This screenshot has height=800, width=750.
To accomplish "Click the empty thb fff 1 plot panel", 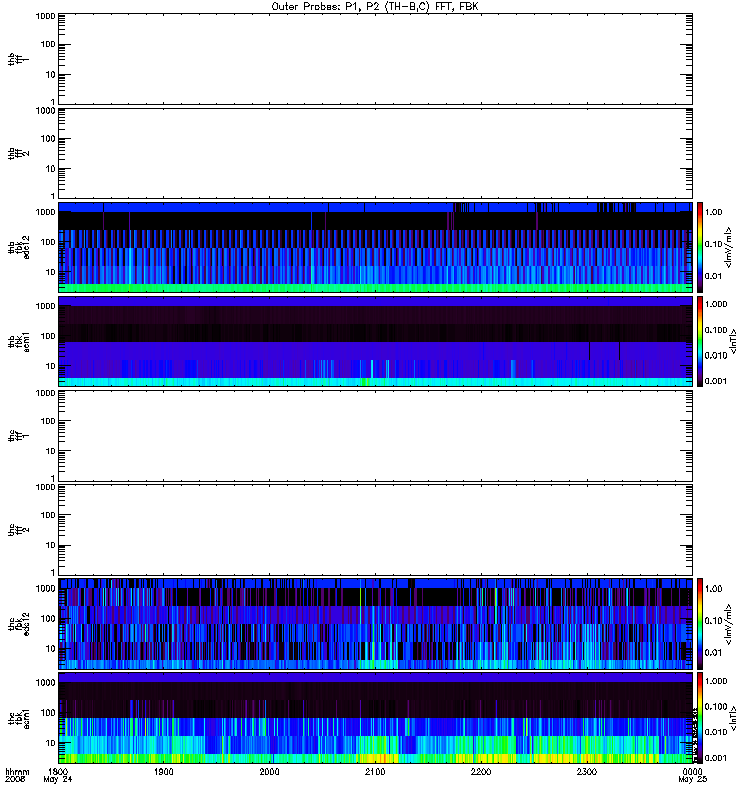I will pos(375,59).
